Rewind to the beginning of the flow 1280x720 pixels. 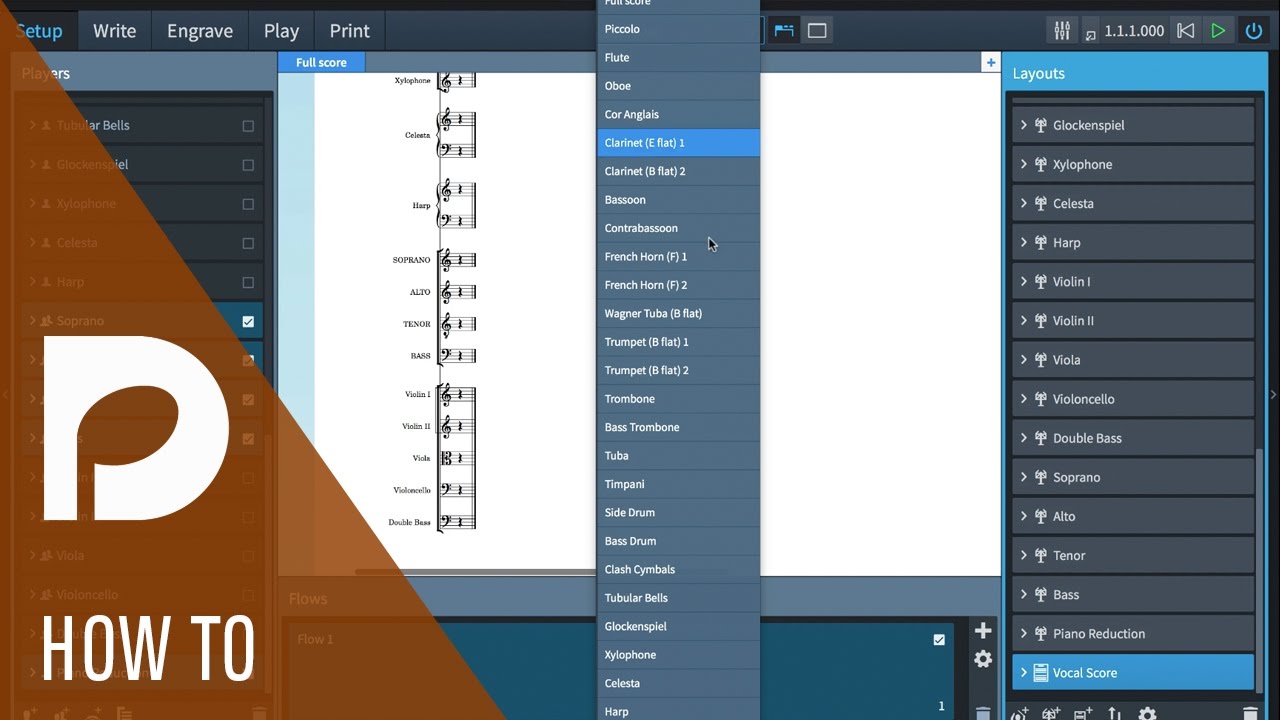tap(1185, 31)
